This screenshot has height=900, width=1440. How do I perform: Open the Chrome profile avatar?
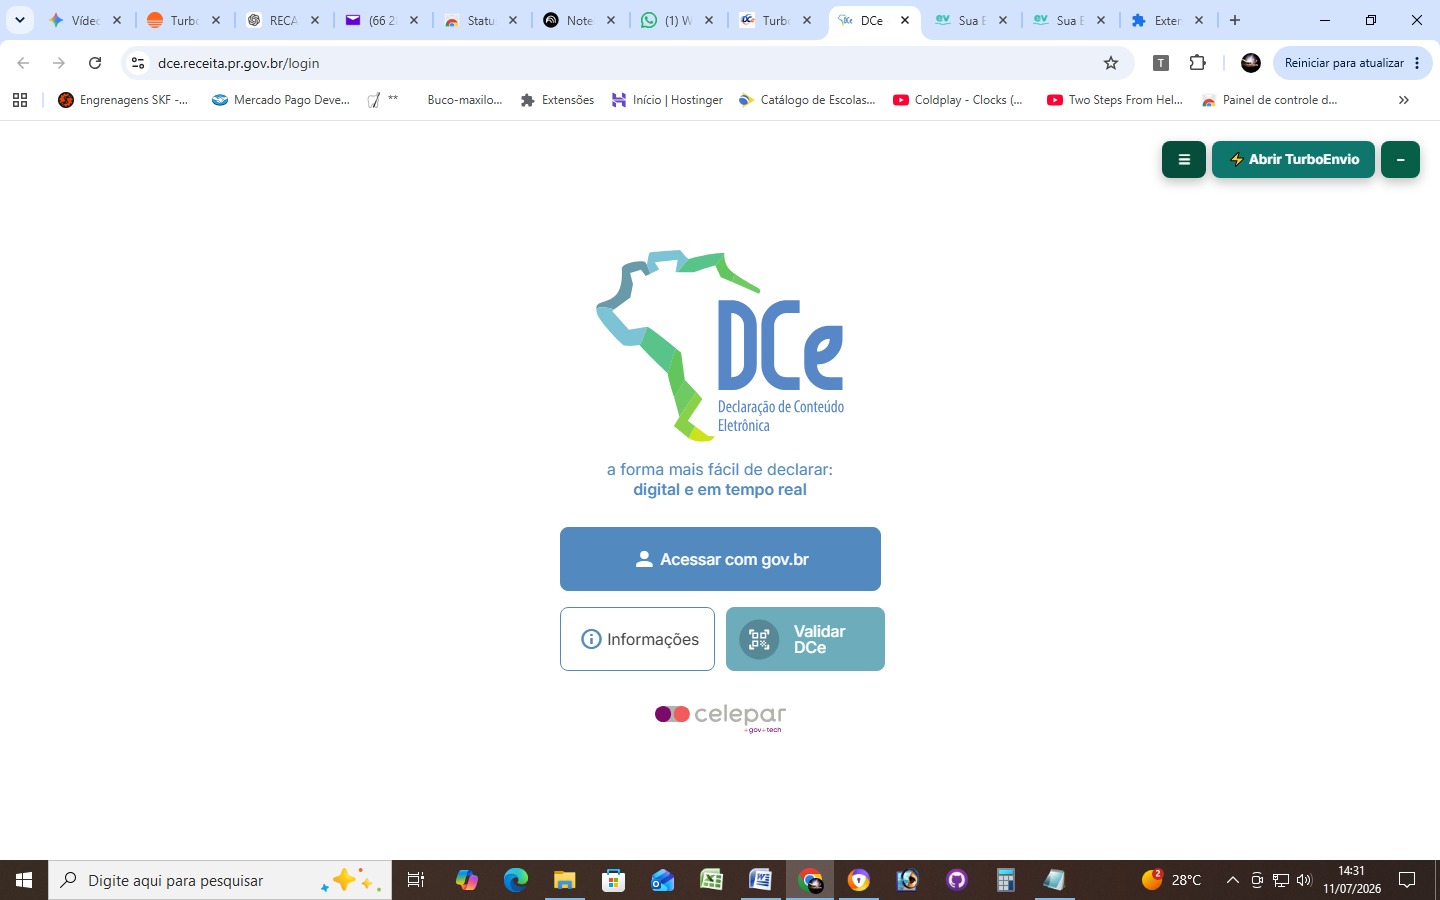tap(1250, 63)
